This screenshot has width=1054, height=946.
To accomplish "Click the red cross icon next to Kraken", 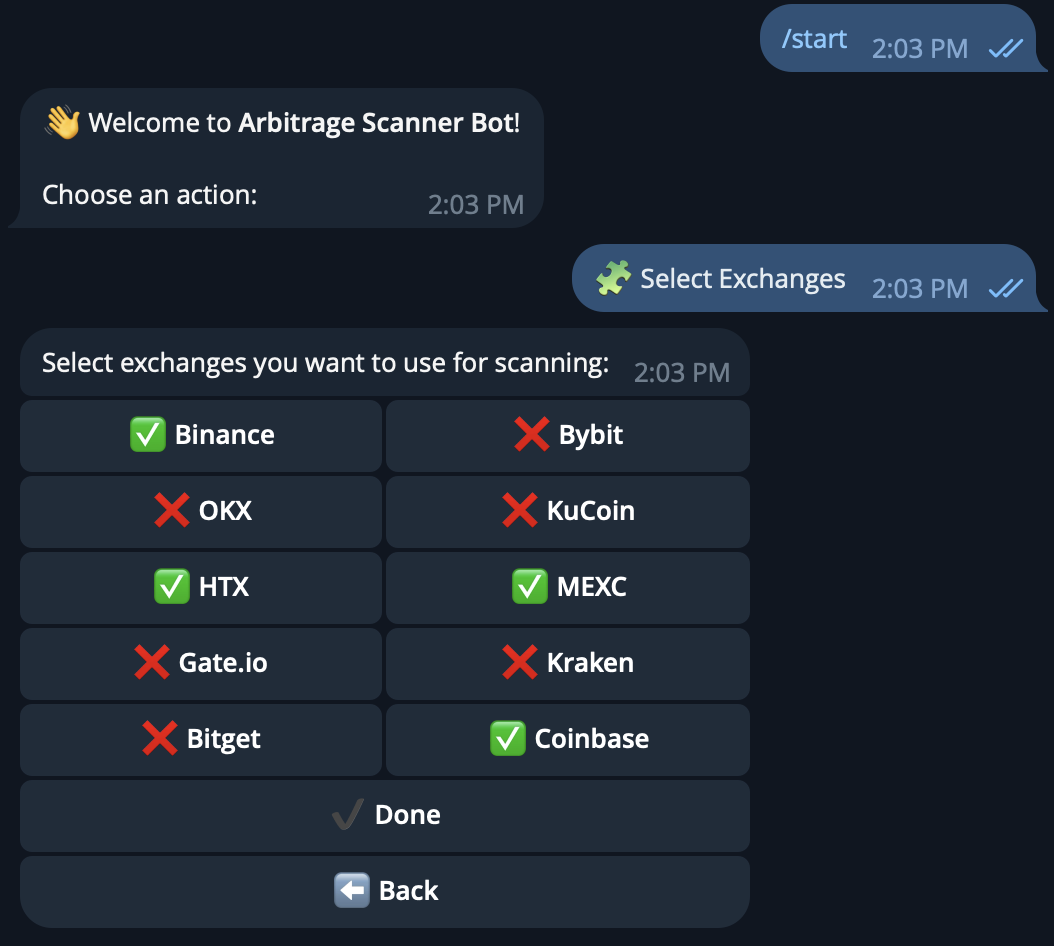I will click(521, 663).
